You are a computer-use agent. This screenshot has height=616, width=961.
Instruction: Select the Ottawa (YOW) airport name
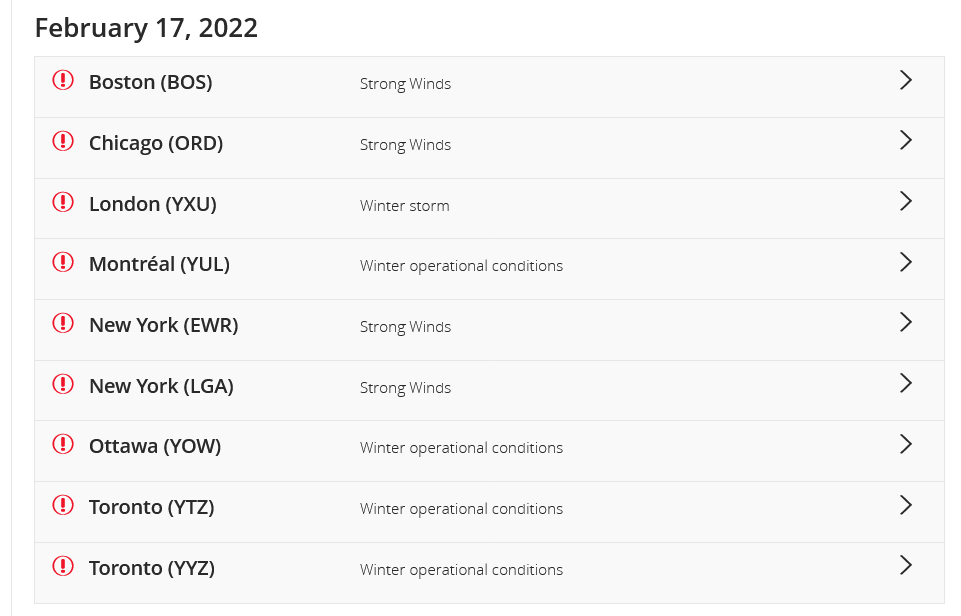tap(155, 446)
